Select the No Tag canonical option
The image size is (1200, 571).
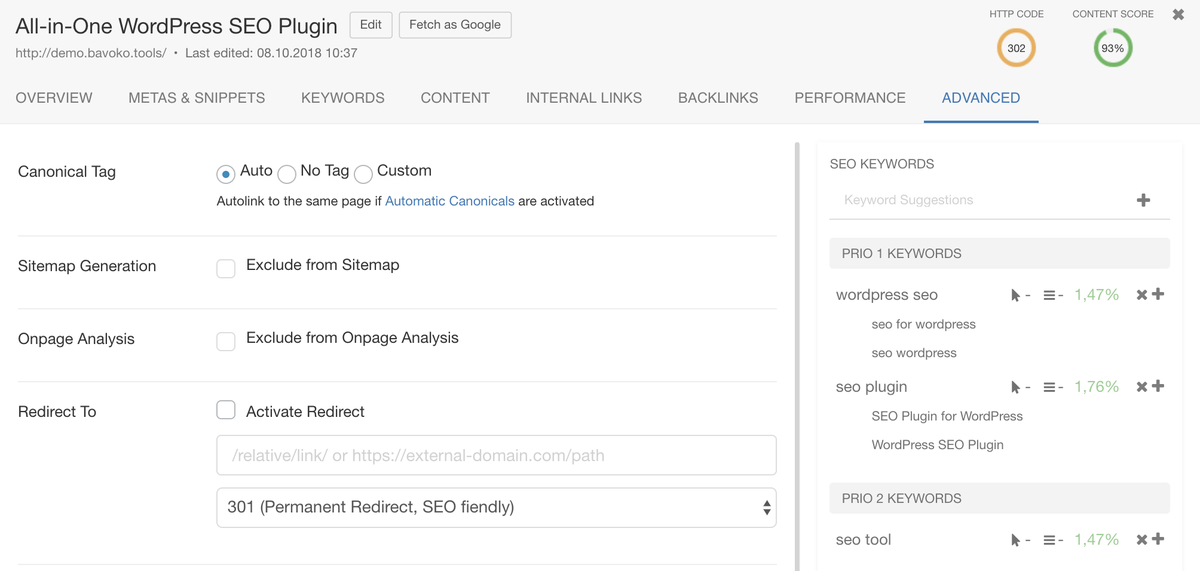coord(286,174)
